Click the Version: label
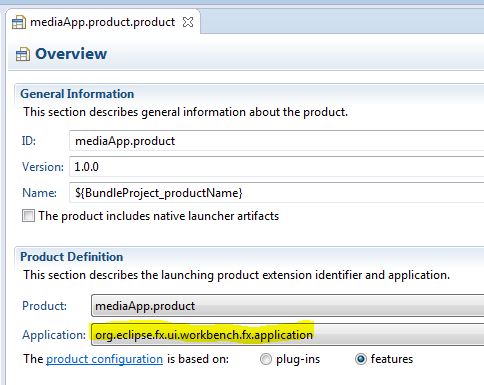 43,167
